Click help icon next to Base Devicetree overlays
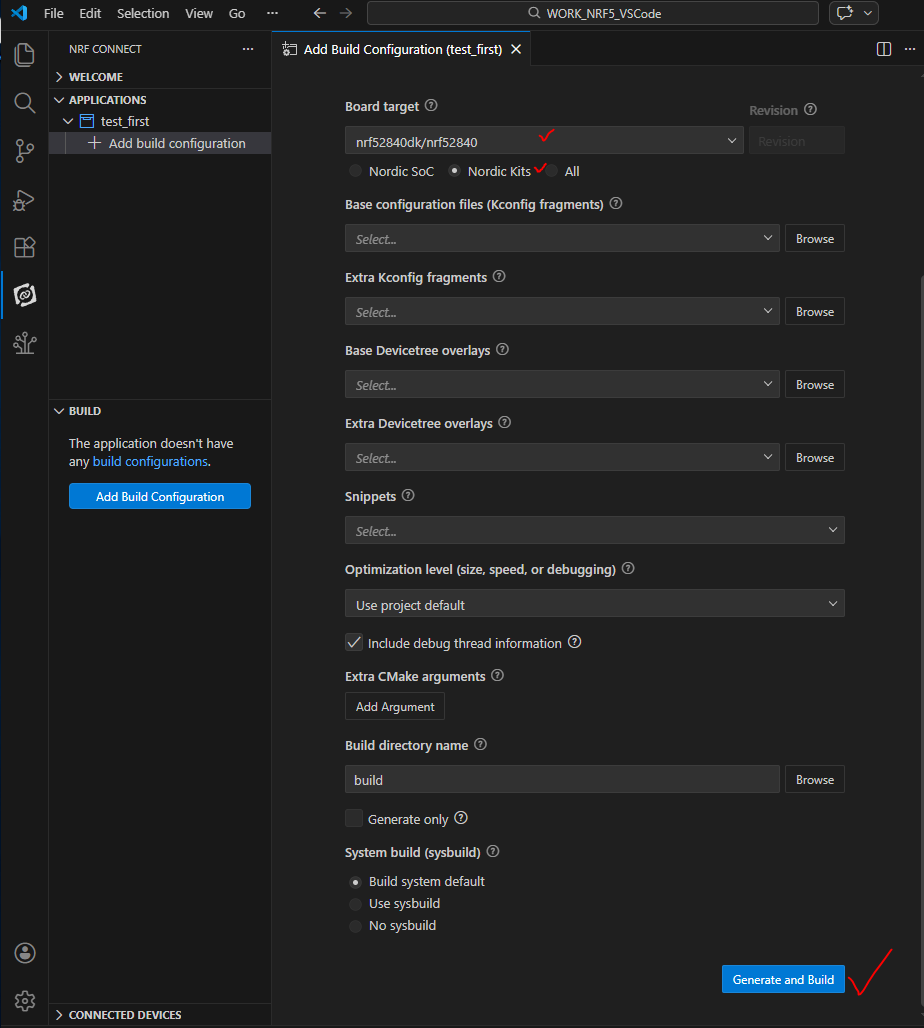924x1028 pixels. coord(502,349)
